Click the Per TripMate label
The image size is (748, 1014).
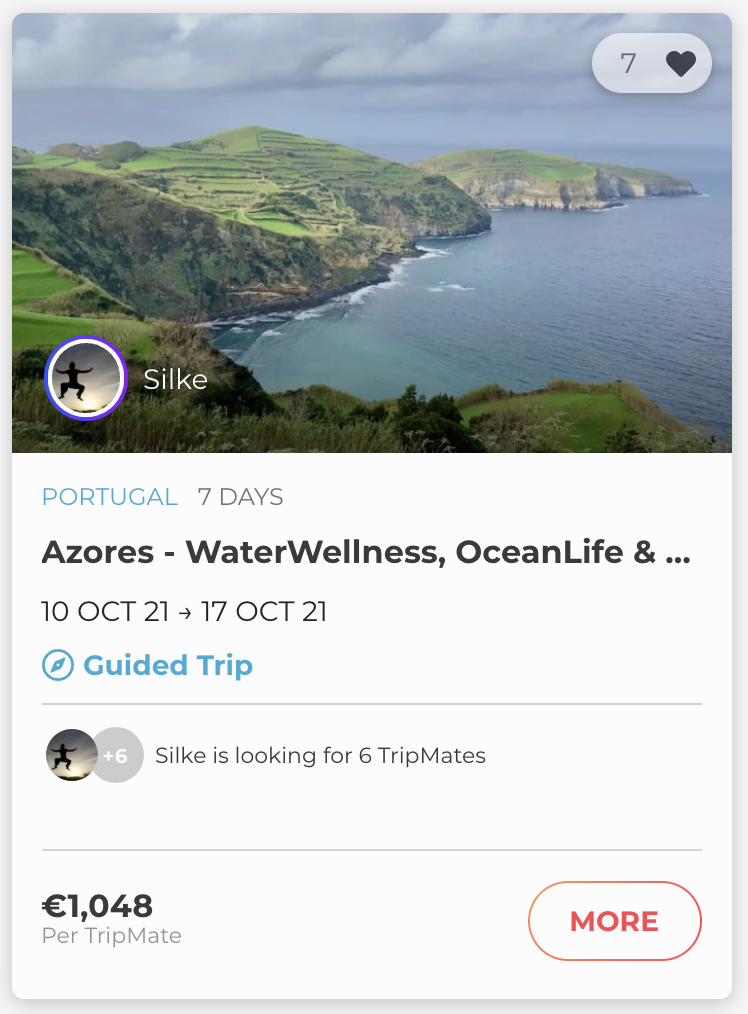(111, 936)
